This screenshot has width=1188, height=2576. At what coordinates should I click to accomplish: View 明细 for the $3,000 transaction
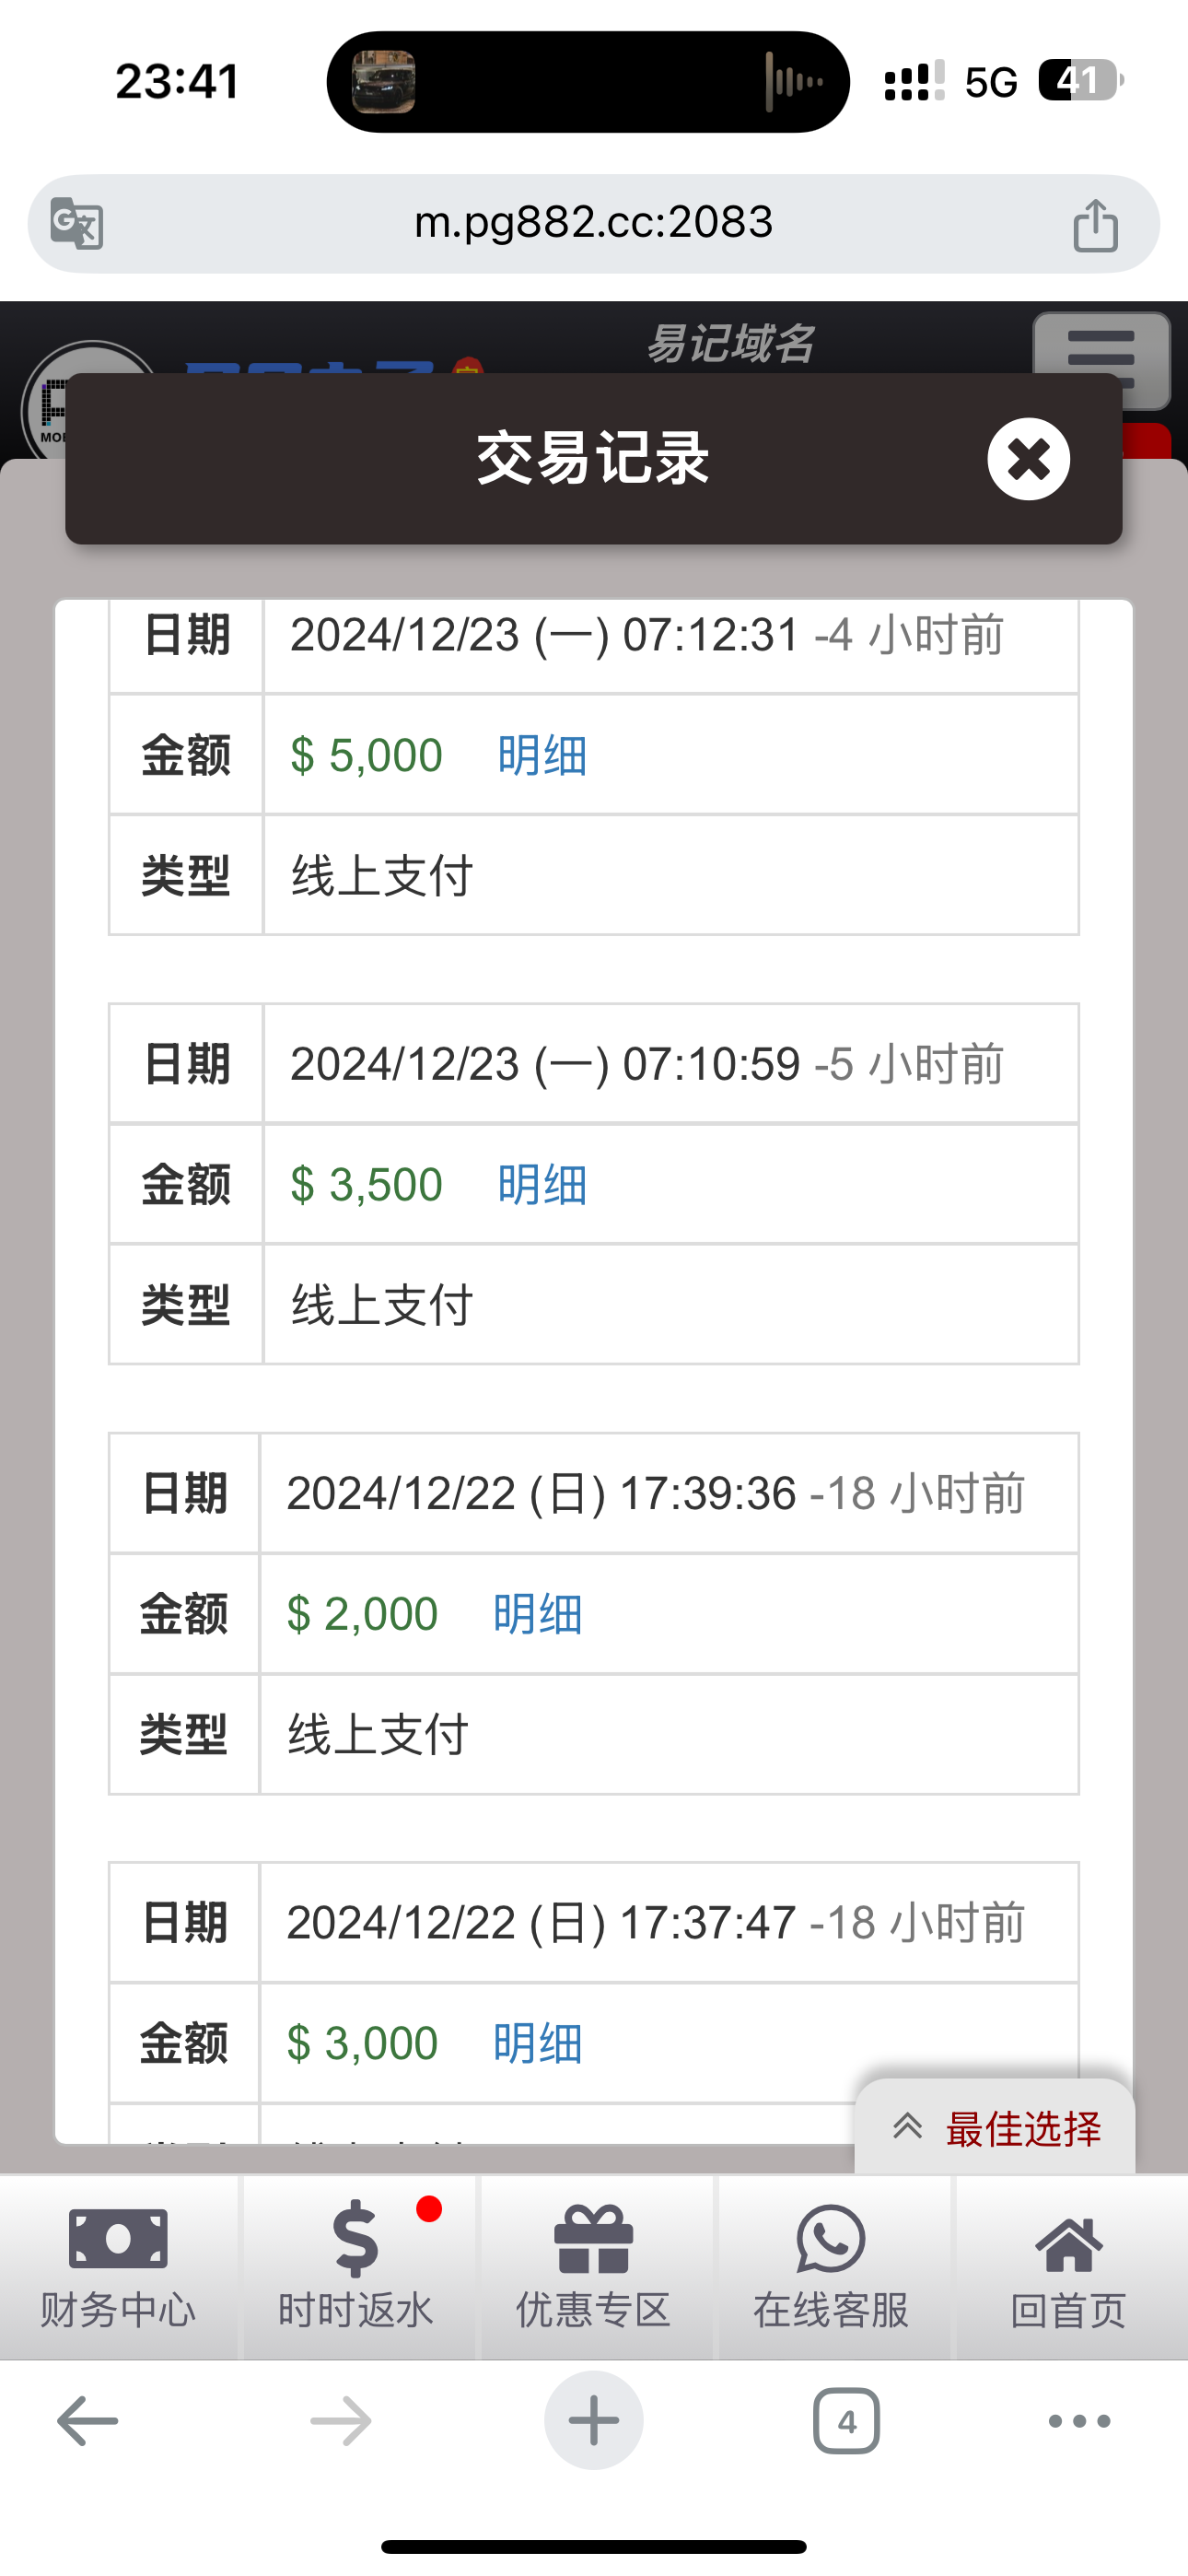pos(538,2043)
